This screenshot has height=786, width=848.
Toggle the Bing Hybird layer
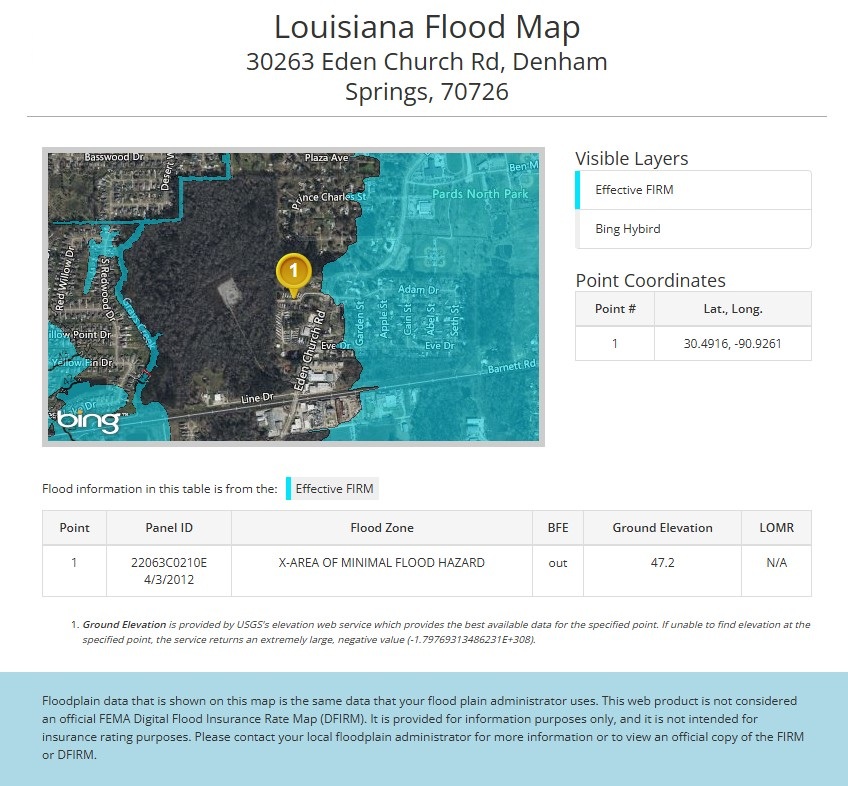628,229
